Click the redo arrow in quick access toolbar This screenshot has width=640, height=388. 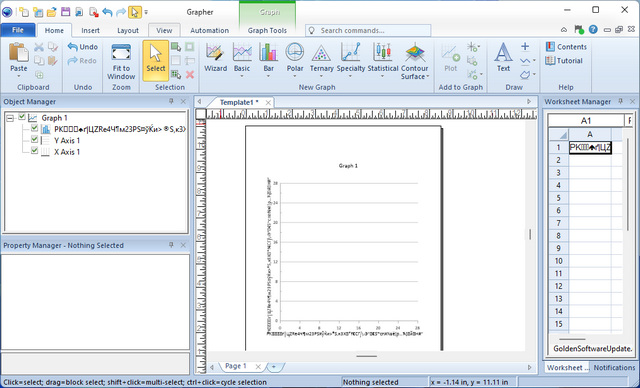[121, 12]
